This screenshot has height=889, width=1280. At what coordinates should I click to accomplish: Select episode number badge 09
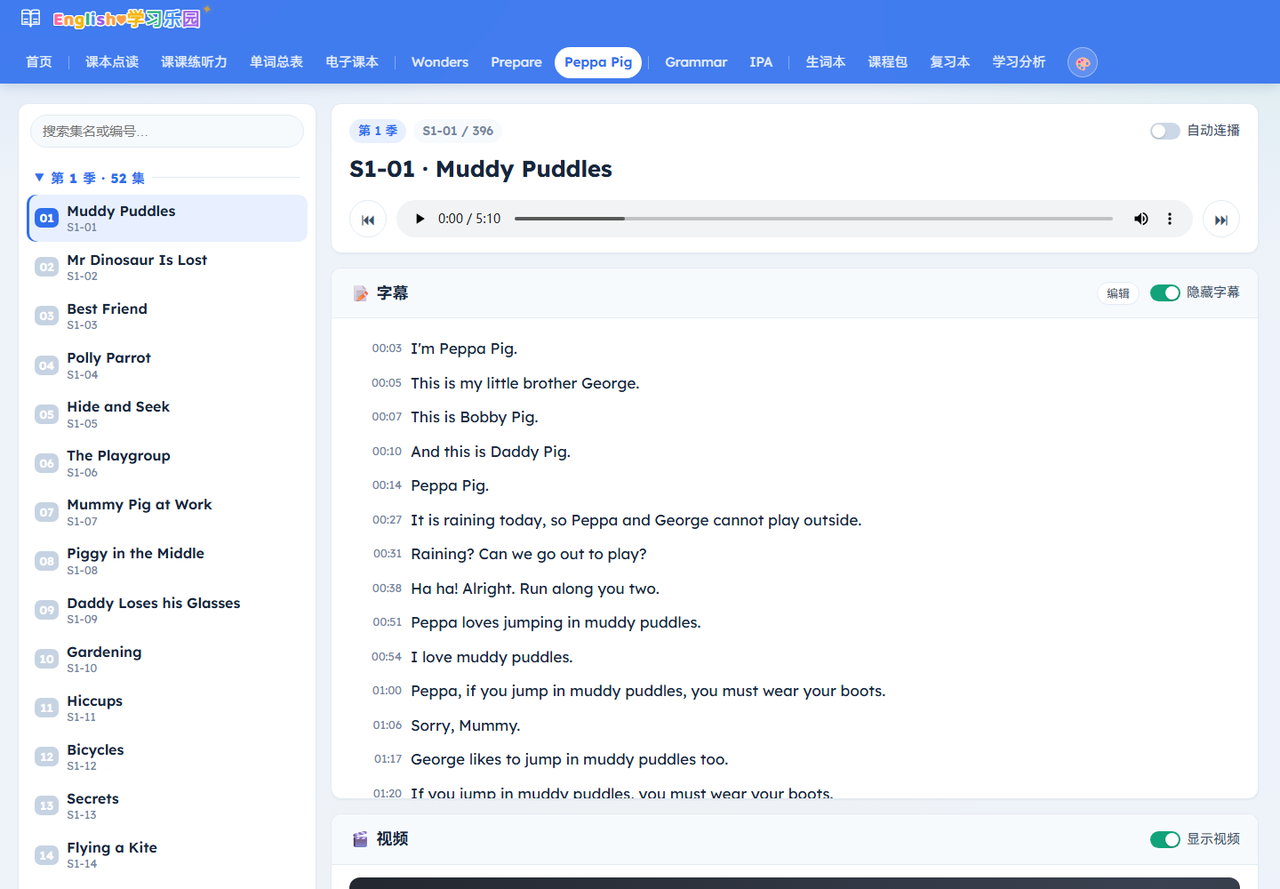47,610
